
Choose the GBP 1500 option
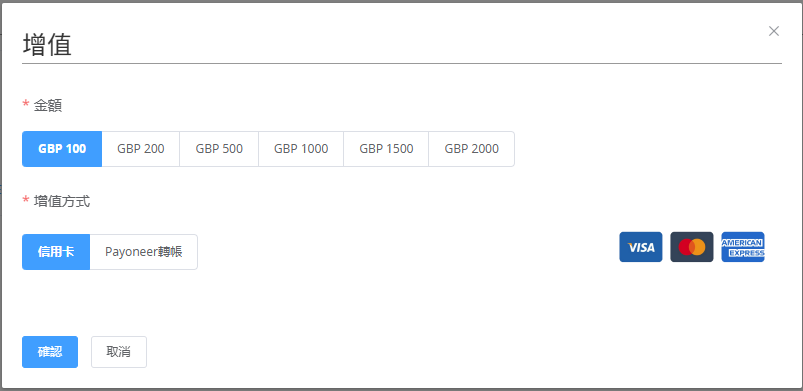386,149
